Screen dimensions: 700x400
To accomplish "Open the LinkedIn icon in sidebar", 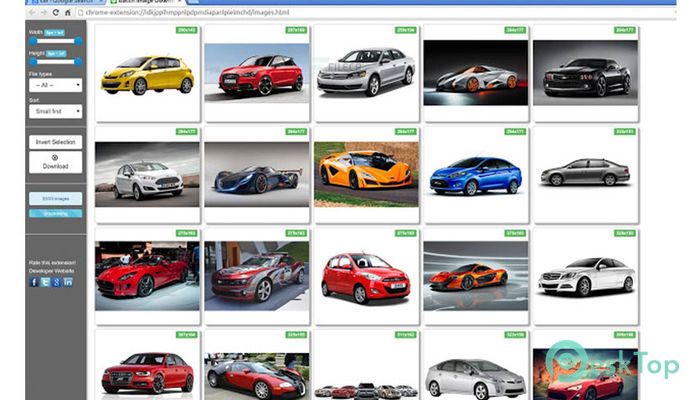I will (x=68, y=282).
